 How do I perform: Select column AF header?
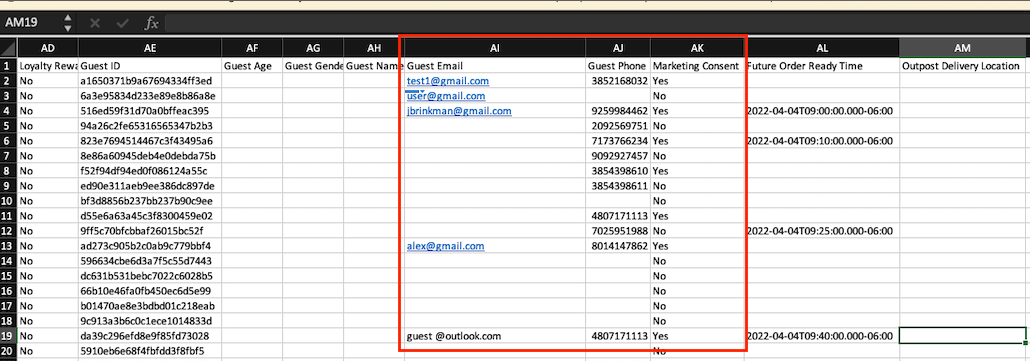click(252, 48)
